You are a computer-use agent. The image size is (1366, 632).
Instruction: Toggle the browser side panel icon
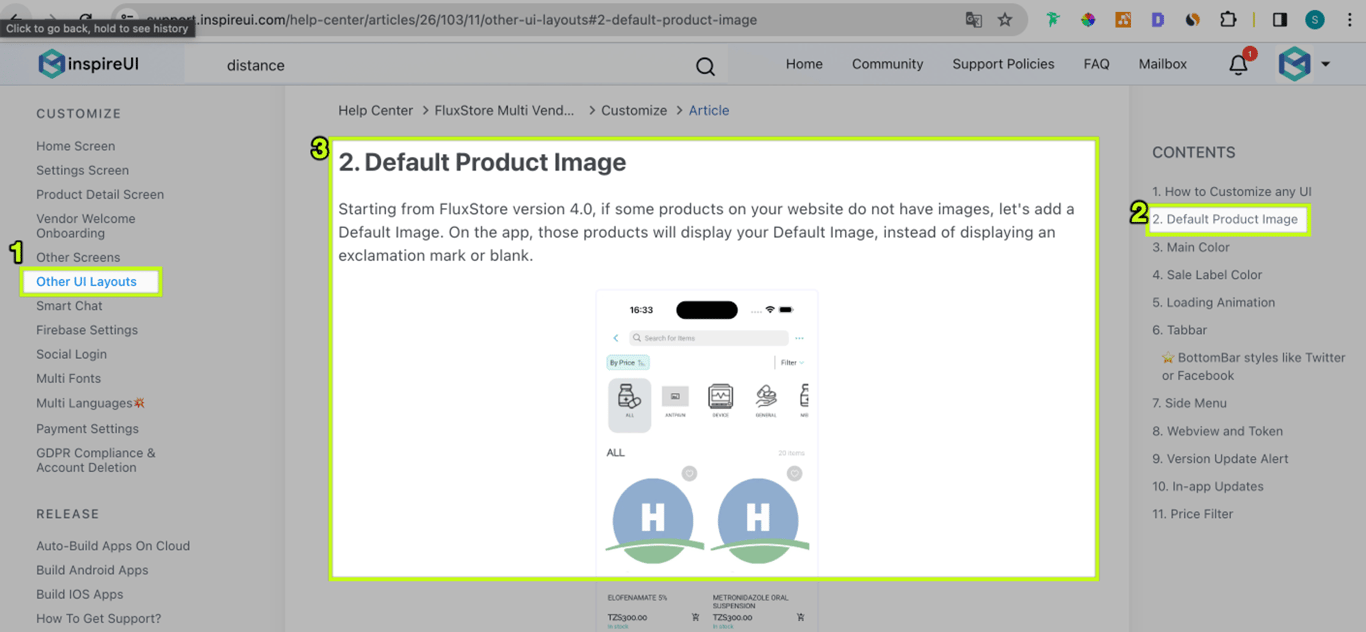tap(1280, 19)
